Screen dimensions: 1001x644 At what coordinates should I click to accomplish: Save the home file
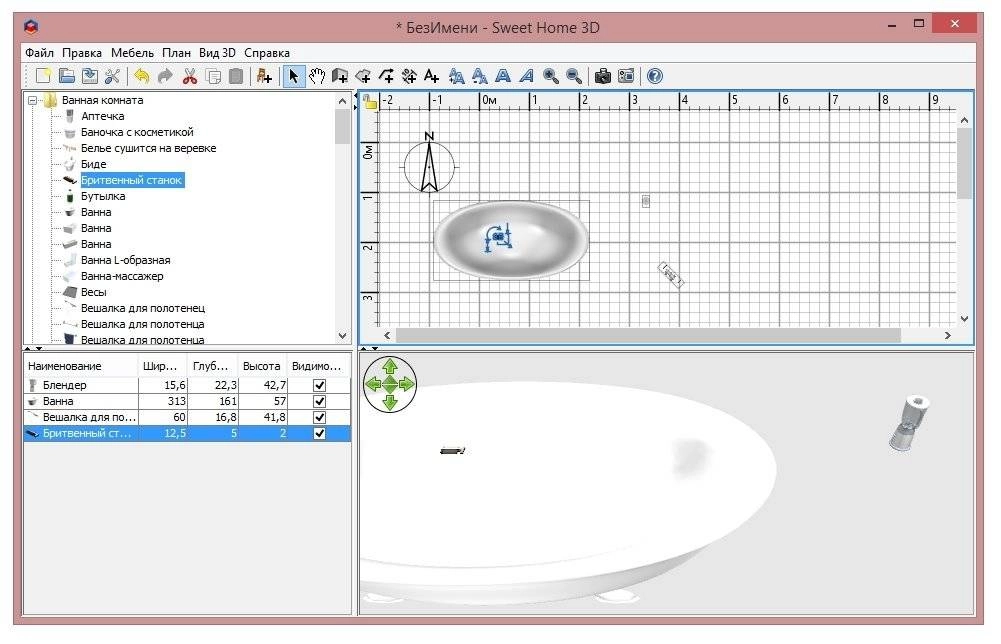coord(89,76)
